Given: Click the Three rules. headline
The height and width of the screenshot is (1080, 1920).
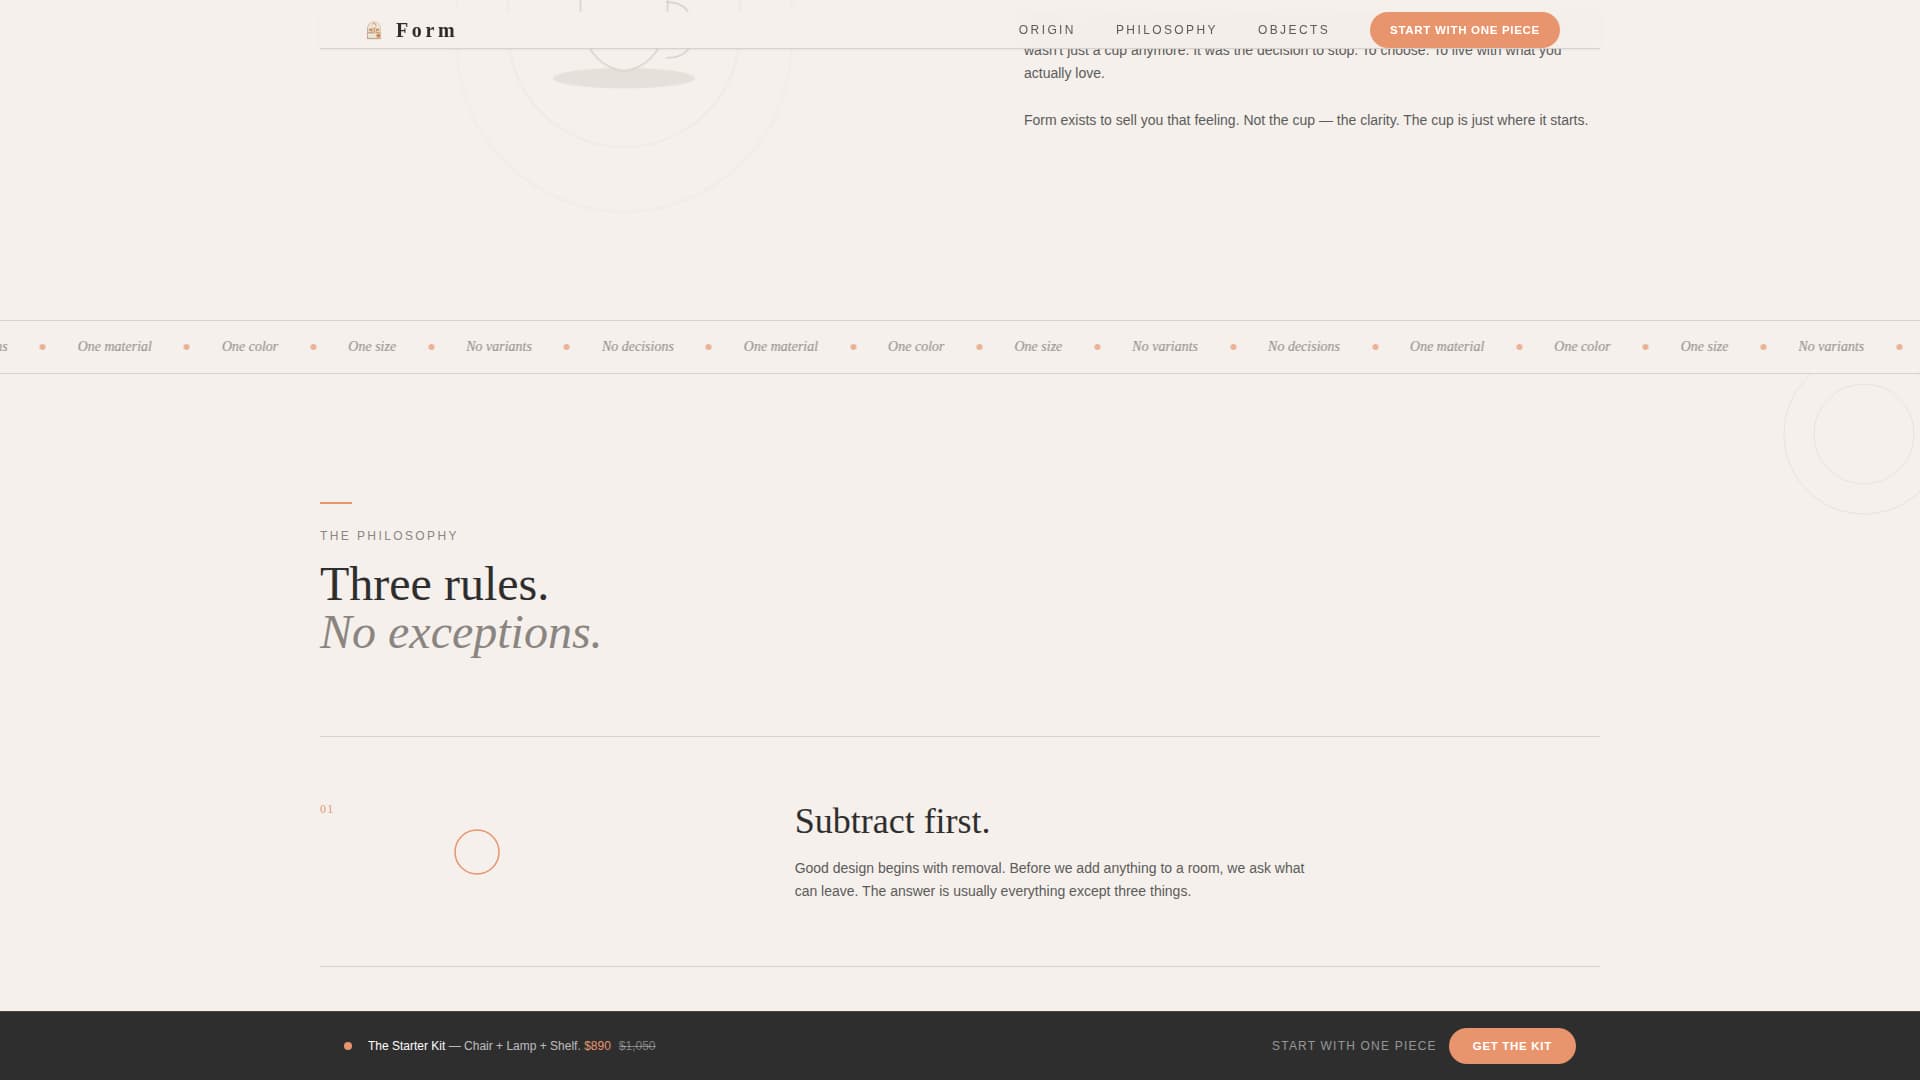Looking at the screenshot, I should click(434, 584).
